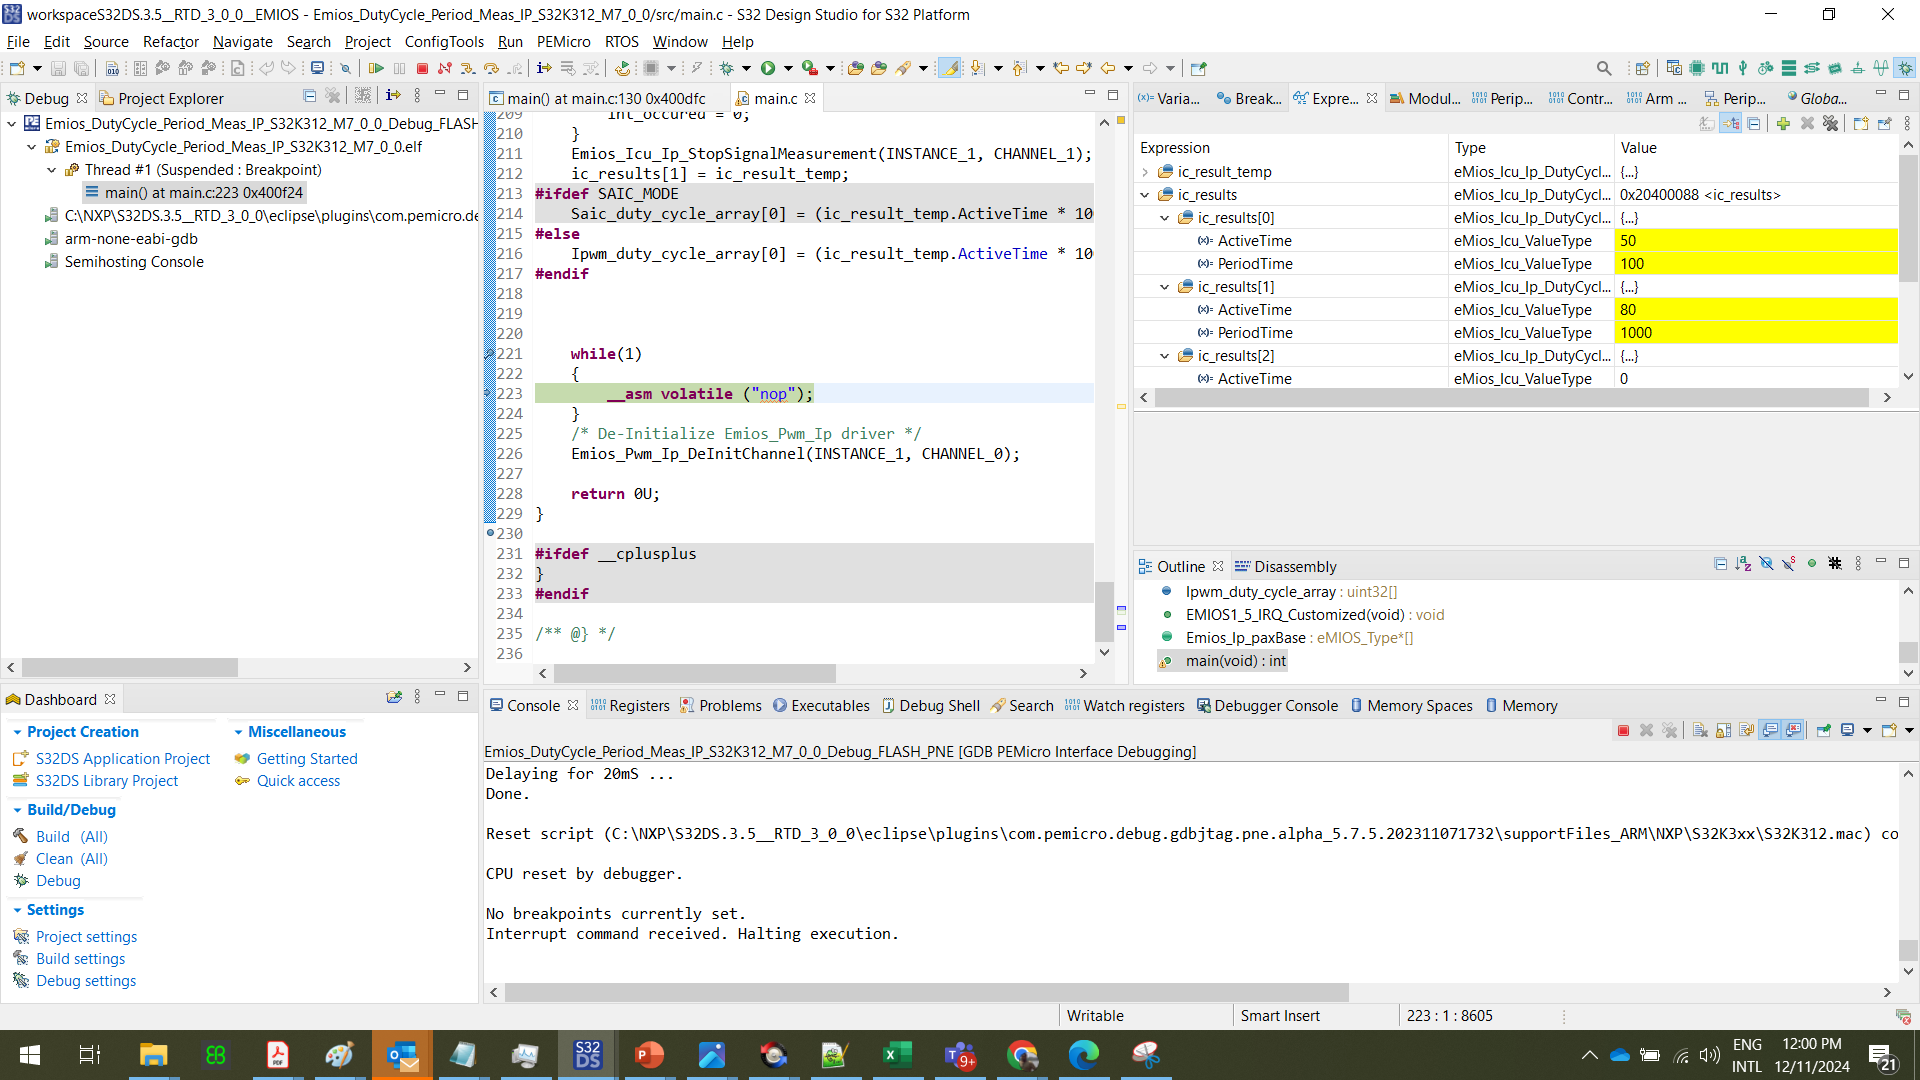Viewport: 1920px width, 1080px height.
Task: Toggle Scroll Lock in console toolbar
Action: [1723, 731]
